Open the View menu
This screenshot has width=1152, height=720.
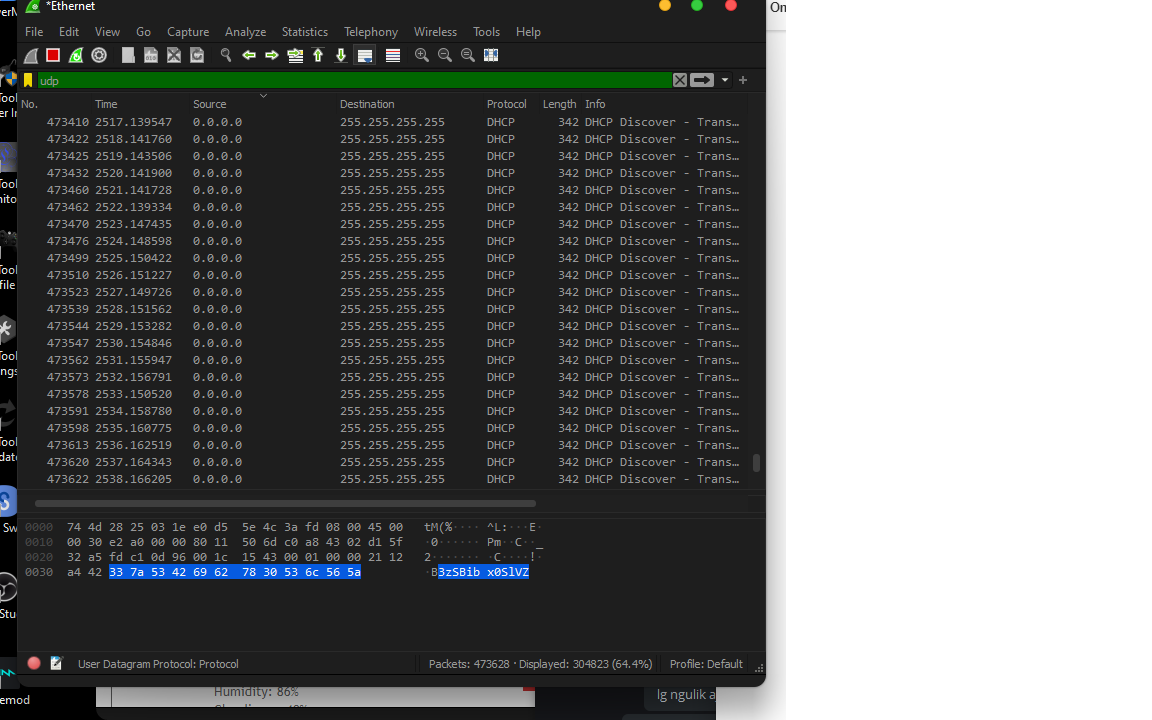(x=107, y=32)
